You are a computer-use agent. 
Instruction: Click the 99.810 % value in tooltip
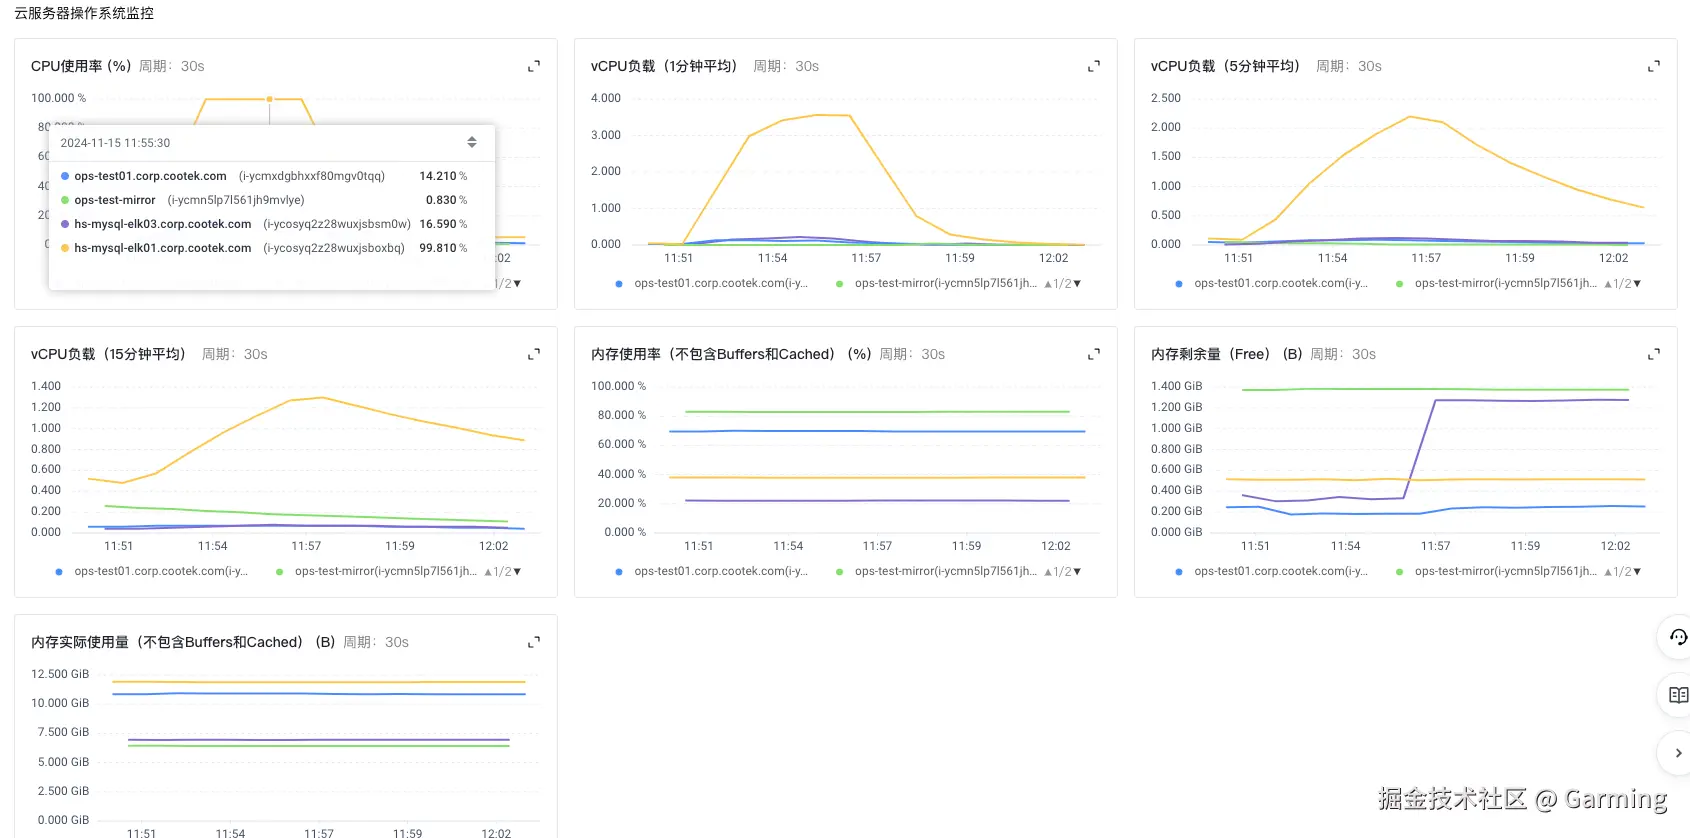coord(443,248)
